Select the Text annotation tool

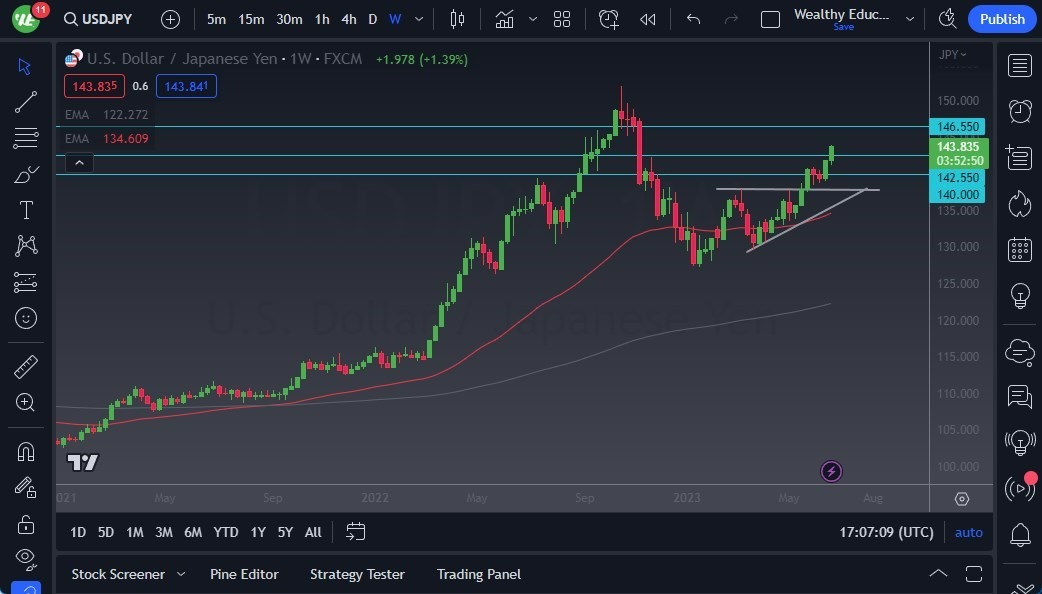tap(25, 210)
